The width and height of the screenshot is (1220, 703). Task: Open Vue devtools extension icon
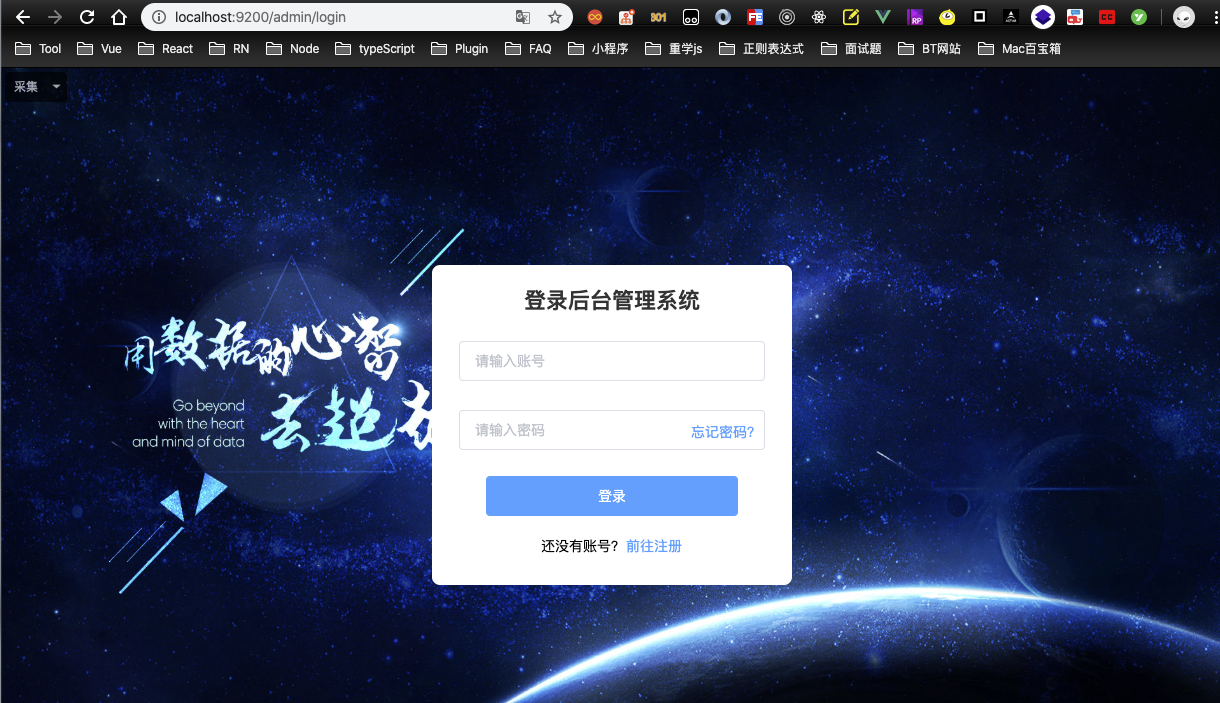pyautogui.click(x=883, y=17)
